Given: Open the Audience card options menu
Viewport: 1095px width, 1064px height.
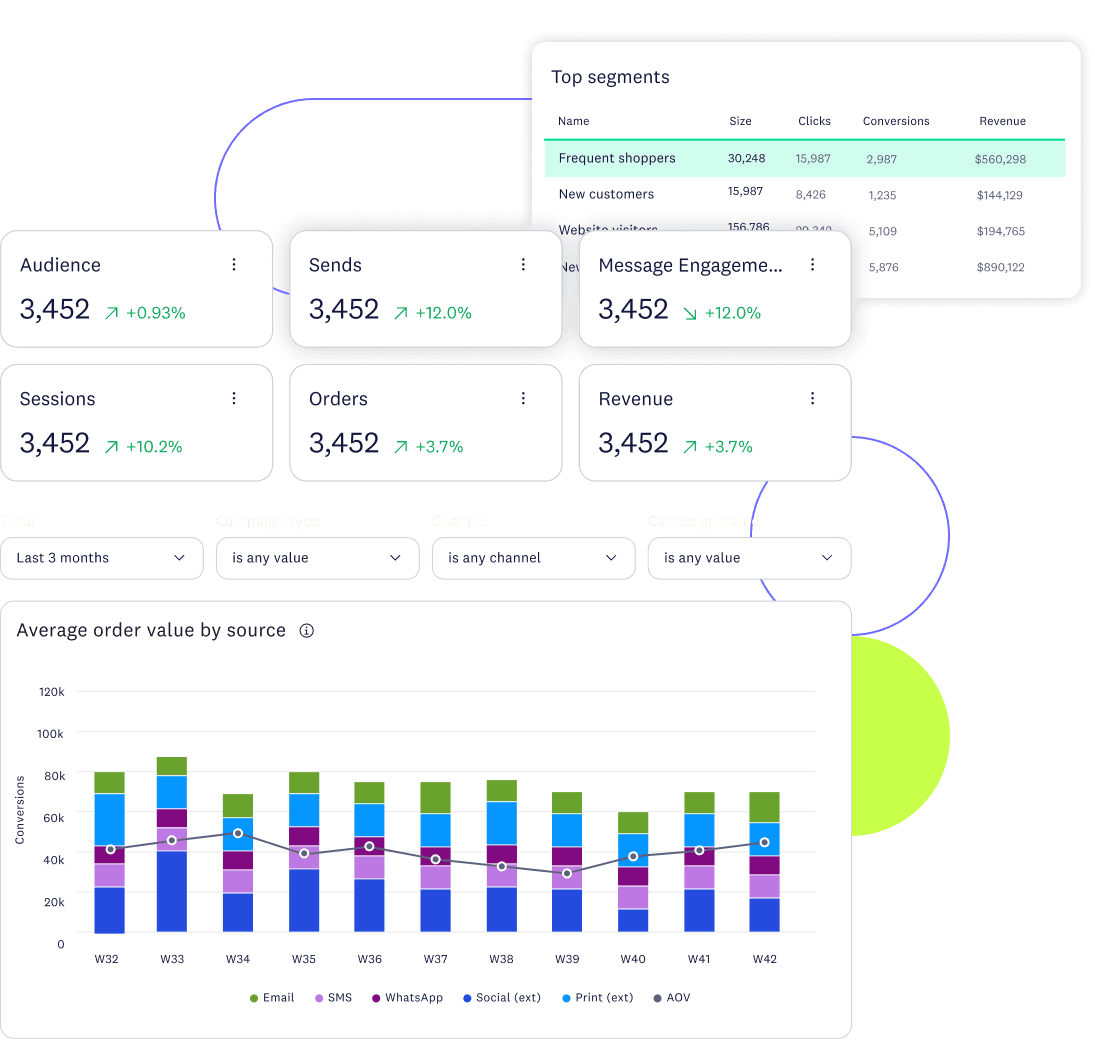Looking at the screenshot, I should point(234,264).
